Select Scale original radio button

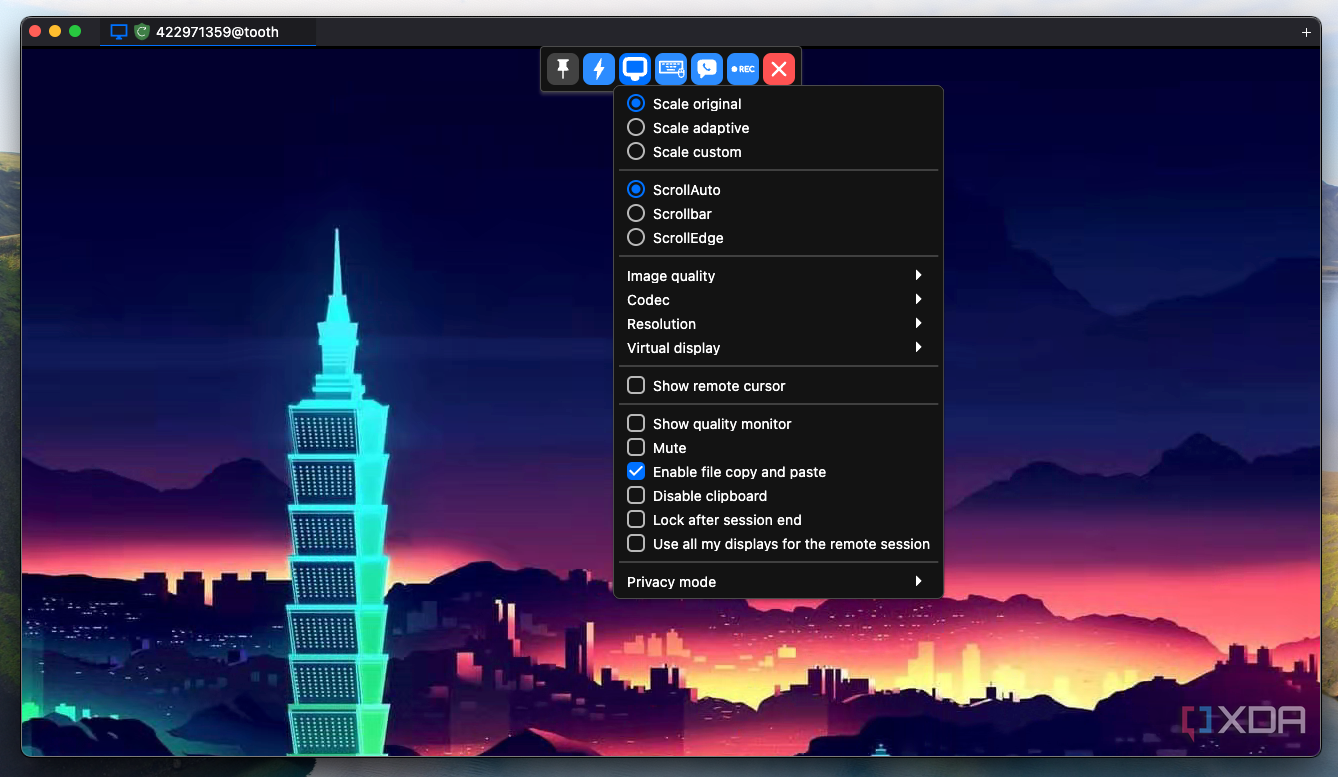point(636,103)
